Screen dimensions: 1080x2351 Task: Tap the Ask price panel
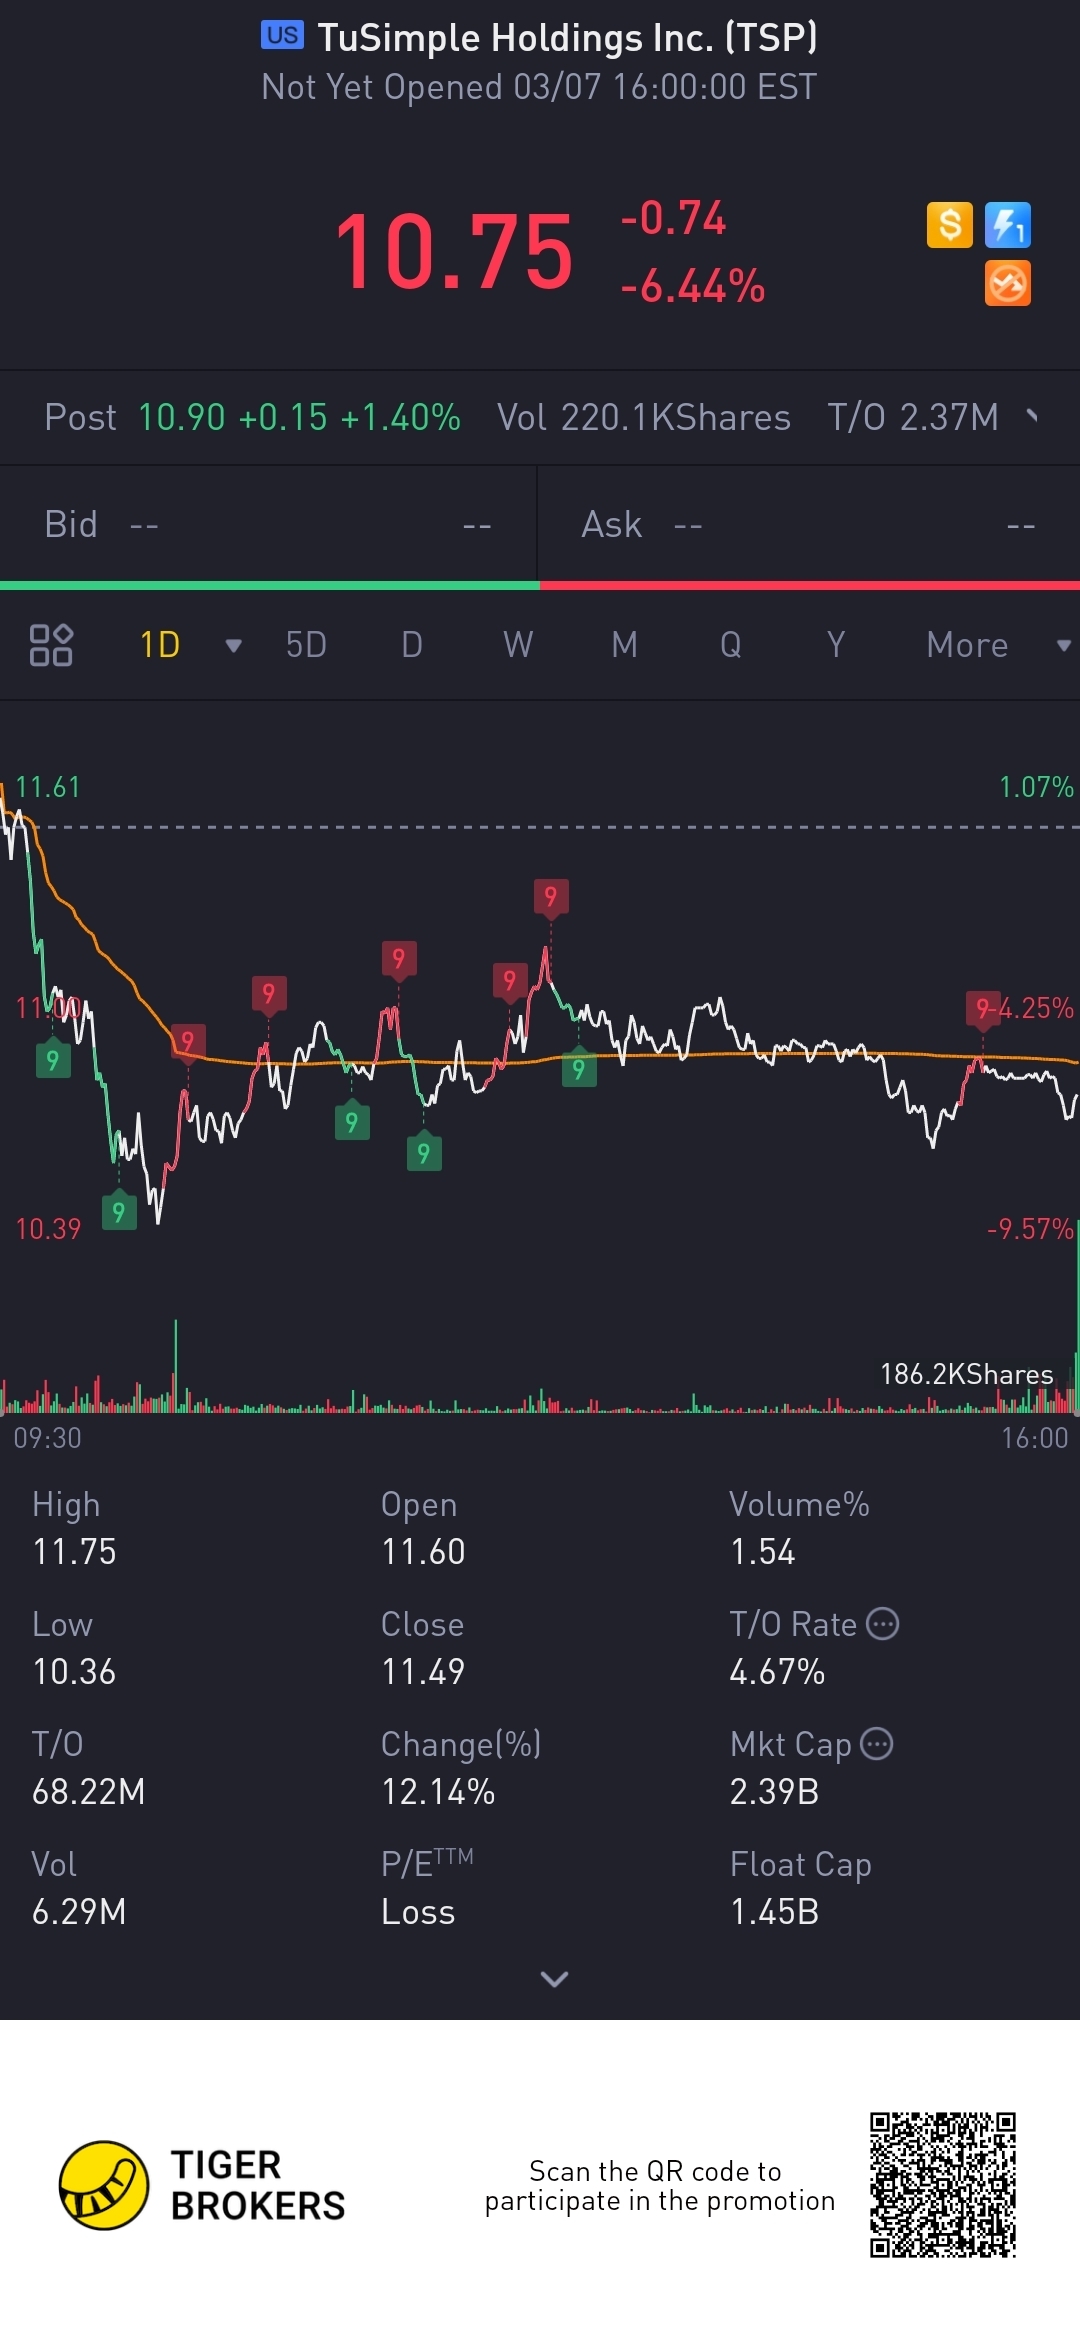pyautogui.click(x=808, y=525)
